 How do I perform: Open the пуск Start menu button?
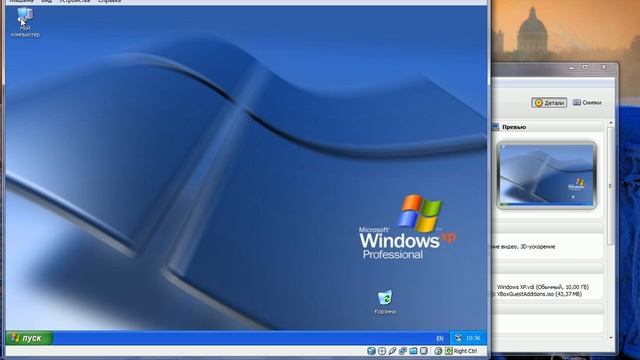pos(29,338)
